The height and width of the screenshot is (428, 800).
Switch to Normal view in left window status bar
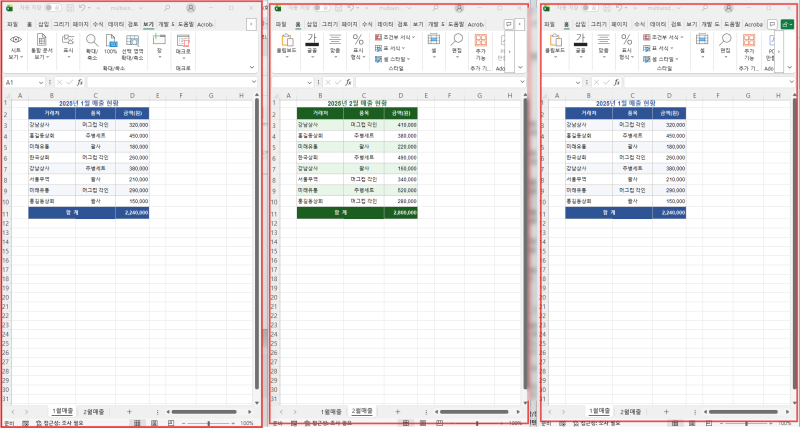(137, 423)
